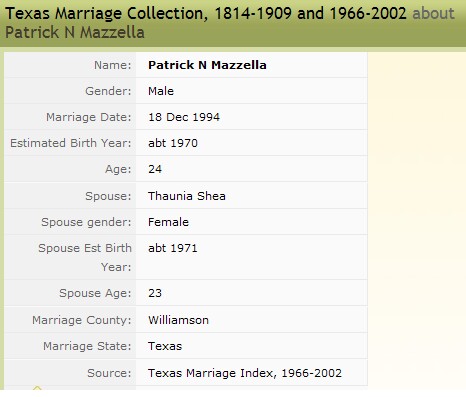Viewport: 466px width, 397px height.
Task: Select the Gender value Male
Action: tap(161, 91)
